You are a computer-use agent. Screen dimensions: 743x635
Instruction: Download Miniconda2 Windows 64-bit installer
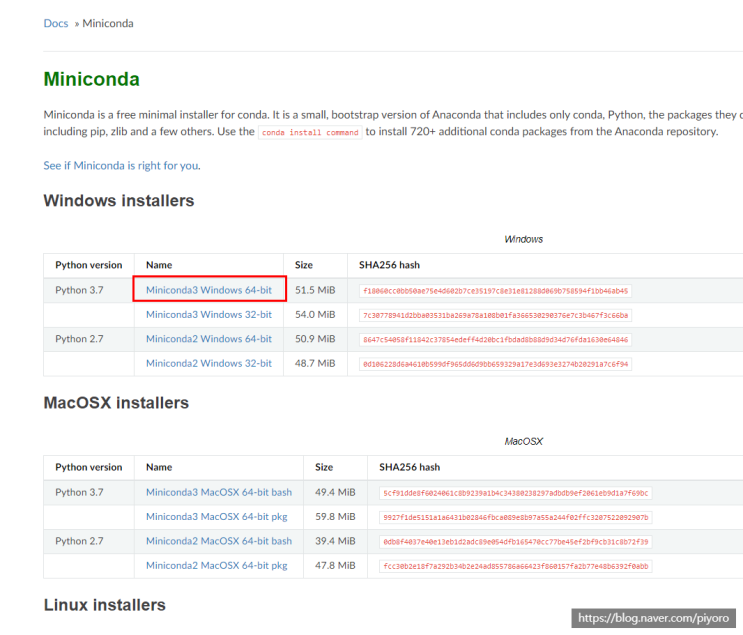[x=208, y=339]
